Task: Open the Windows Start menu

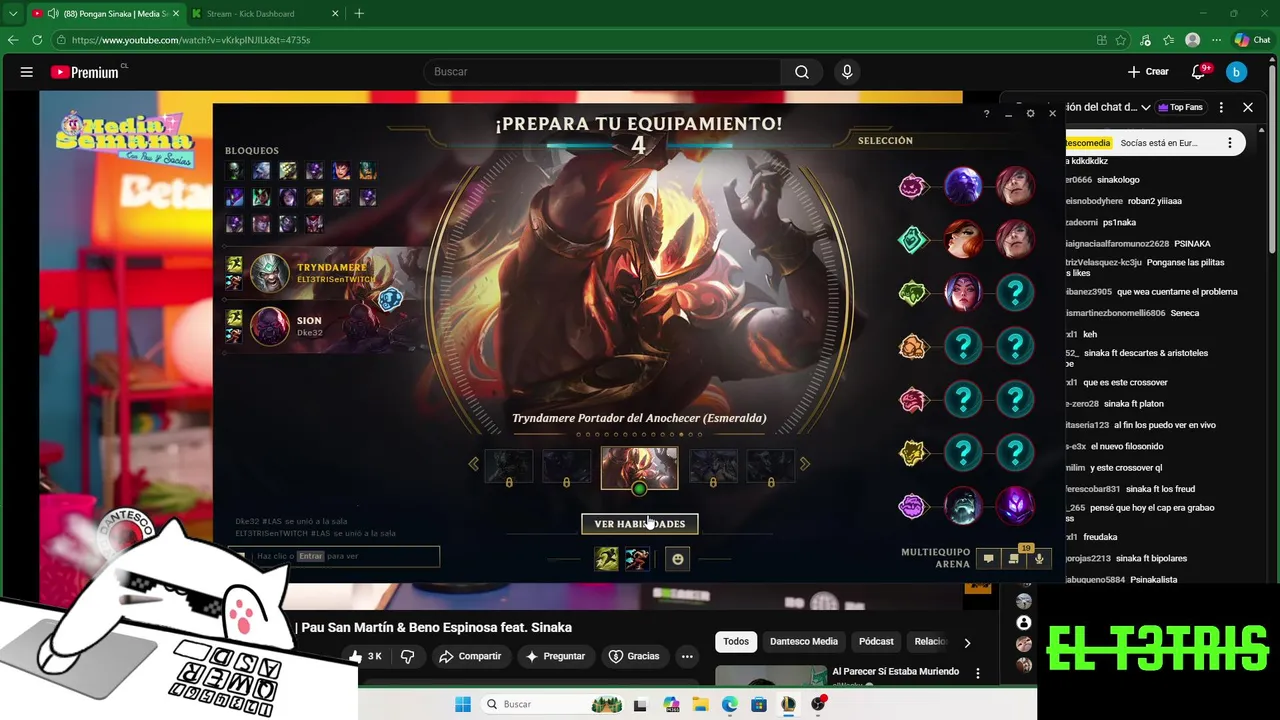Action: point(463,704)
